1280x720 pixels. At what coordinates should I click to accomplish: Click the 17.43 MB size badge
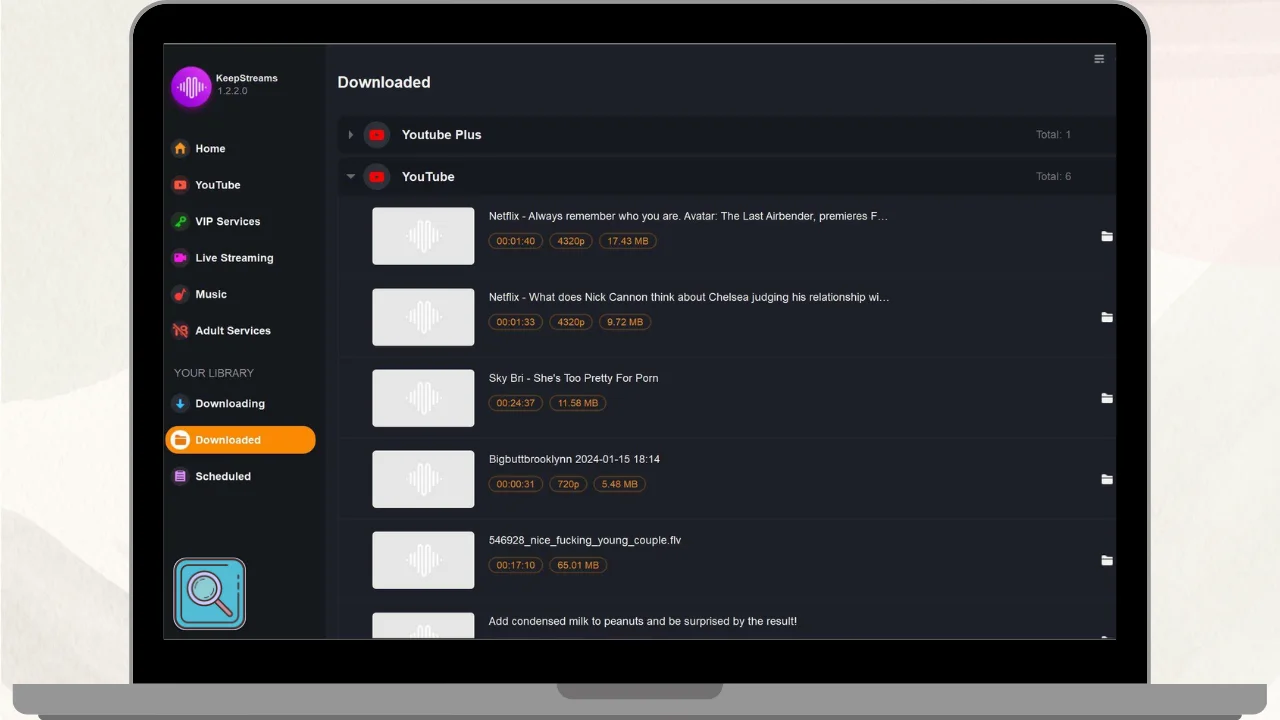[627, 241]
